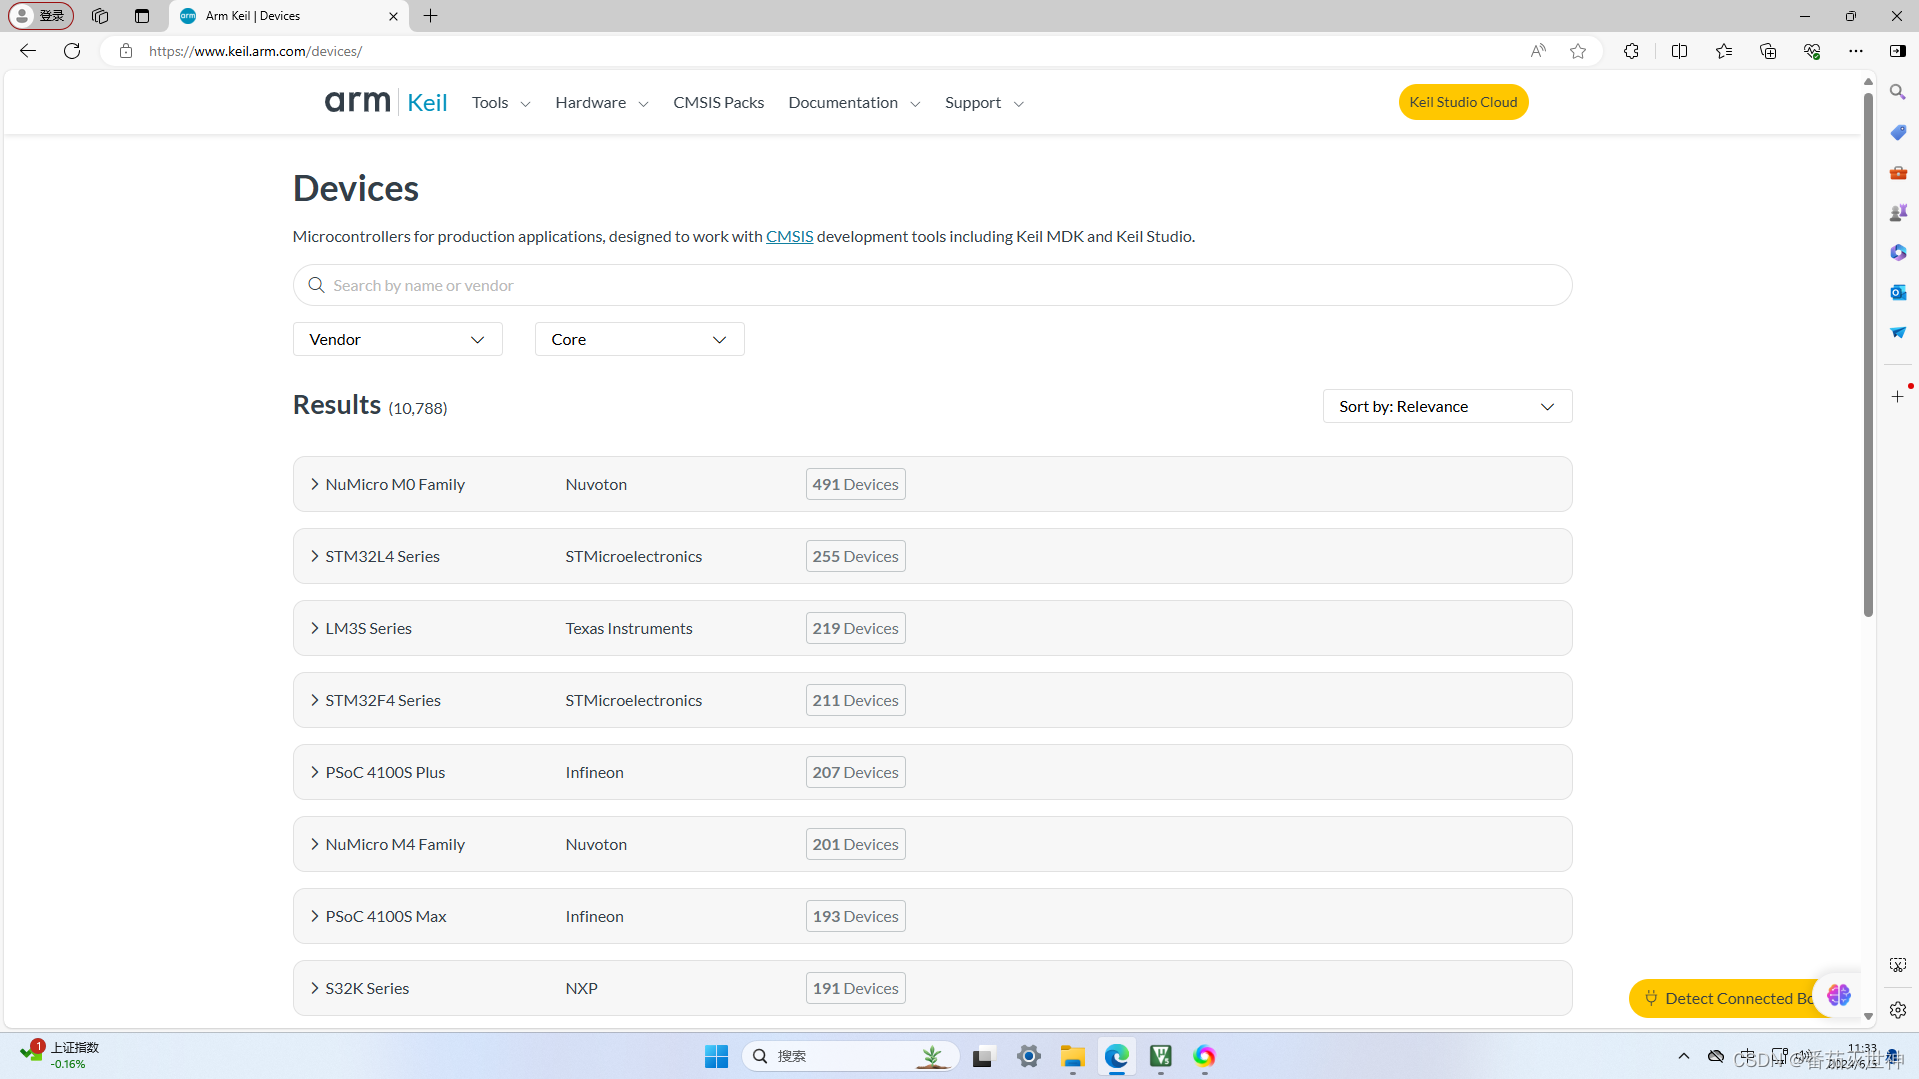Expand the LM3S Series row

tap(932, 628)
